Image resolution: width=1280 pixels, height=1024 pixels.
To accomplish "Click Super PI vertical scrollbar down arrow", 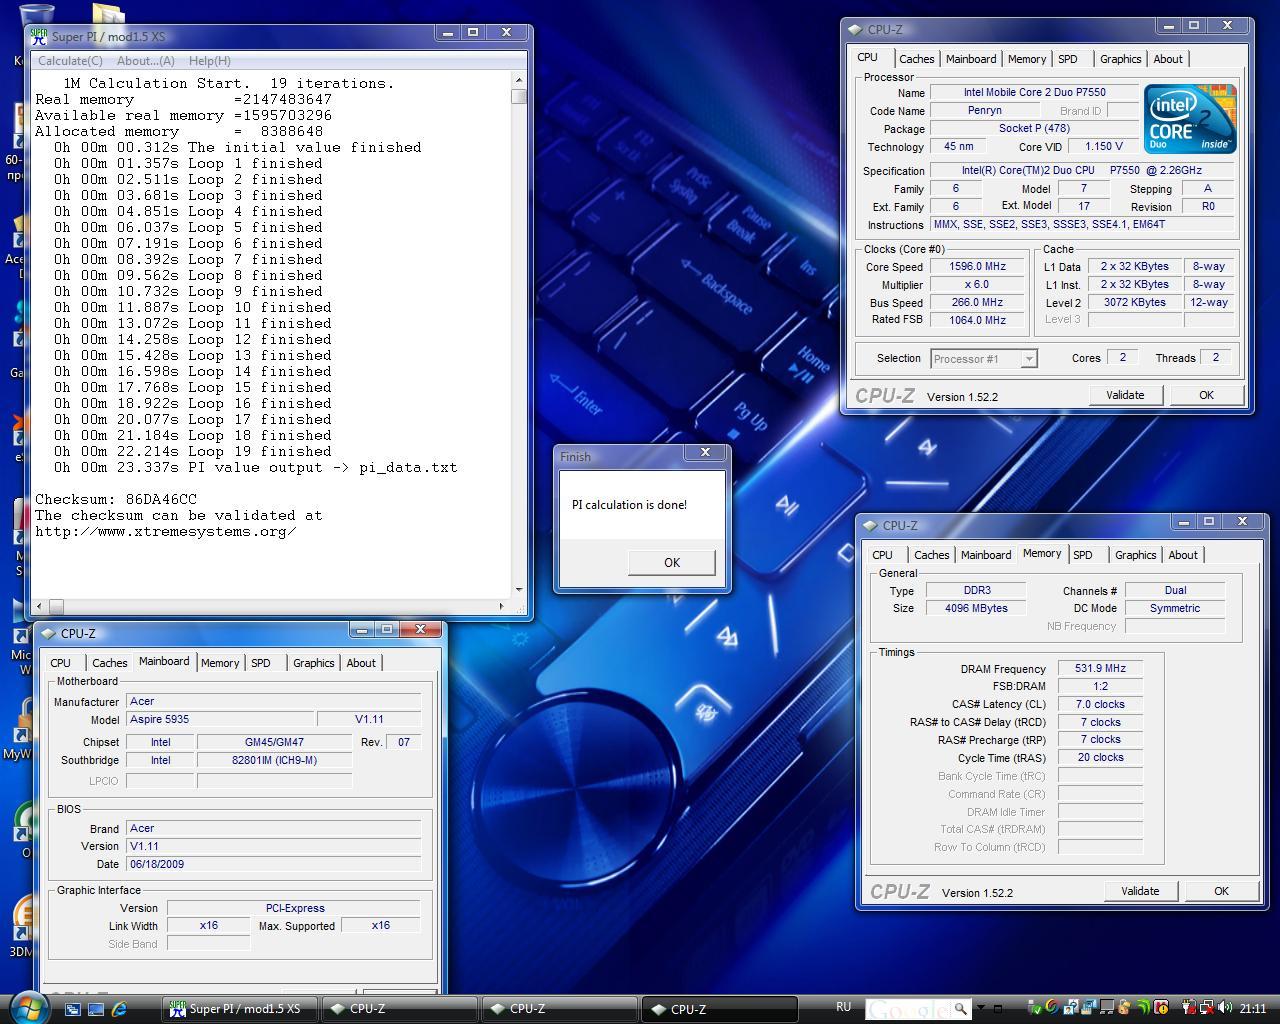I will click(518, 590).
